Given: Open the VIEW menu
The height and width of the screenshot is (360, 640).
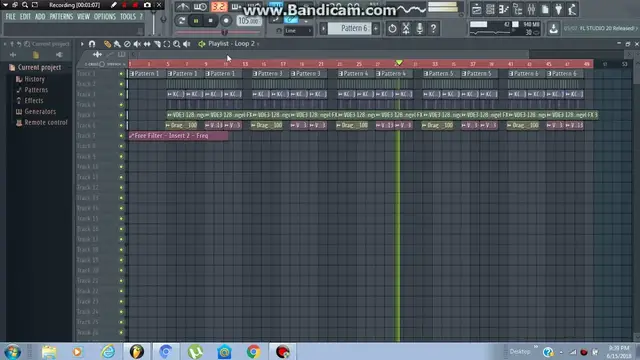Looking at the screenshot, I should tap(83, 17).
